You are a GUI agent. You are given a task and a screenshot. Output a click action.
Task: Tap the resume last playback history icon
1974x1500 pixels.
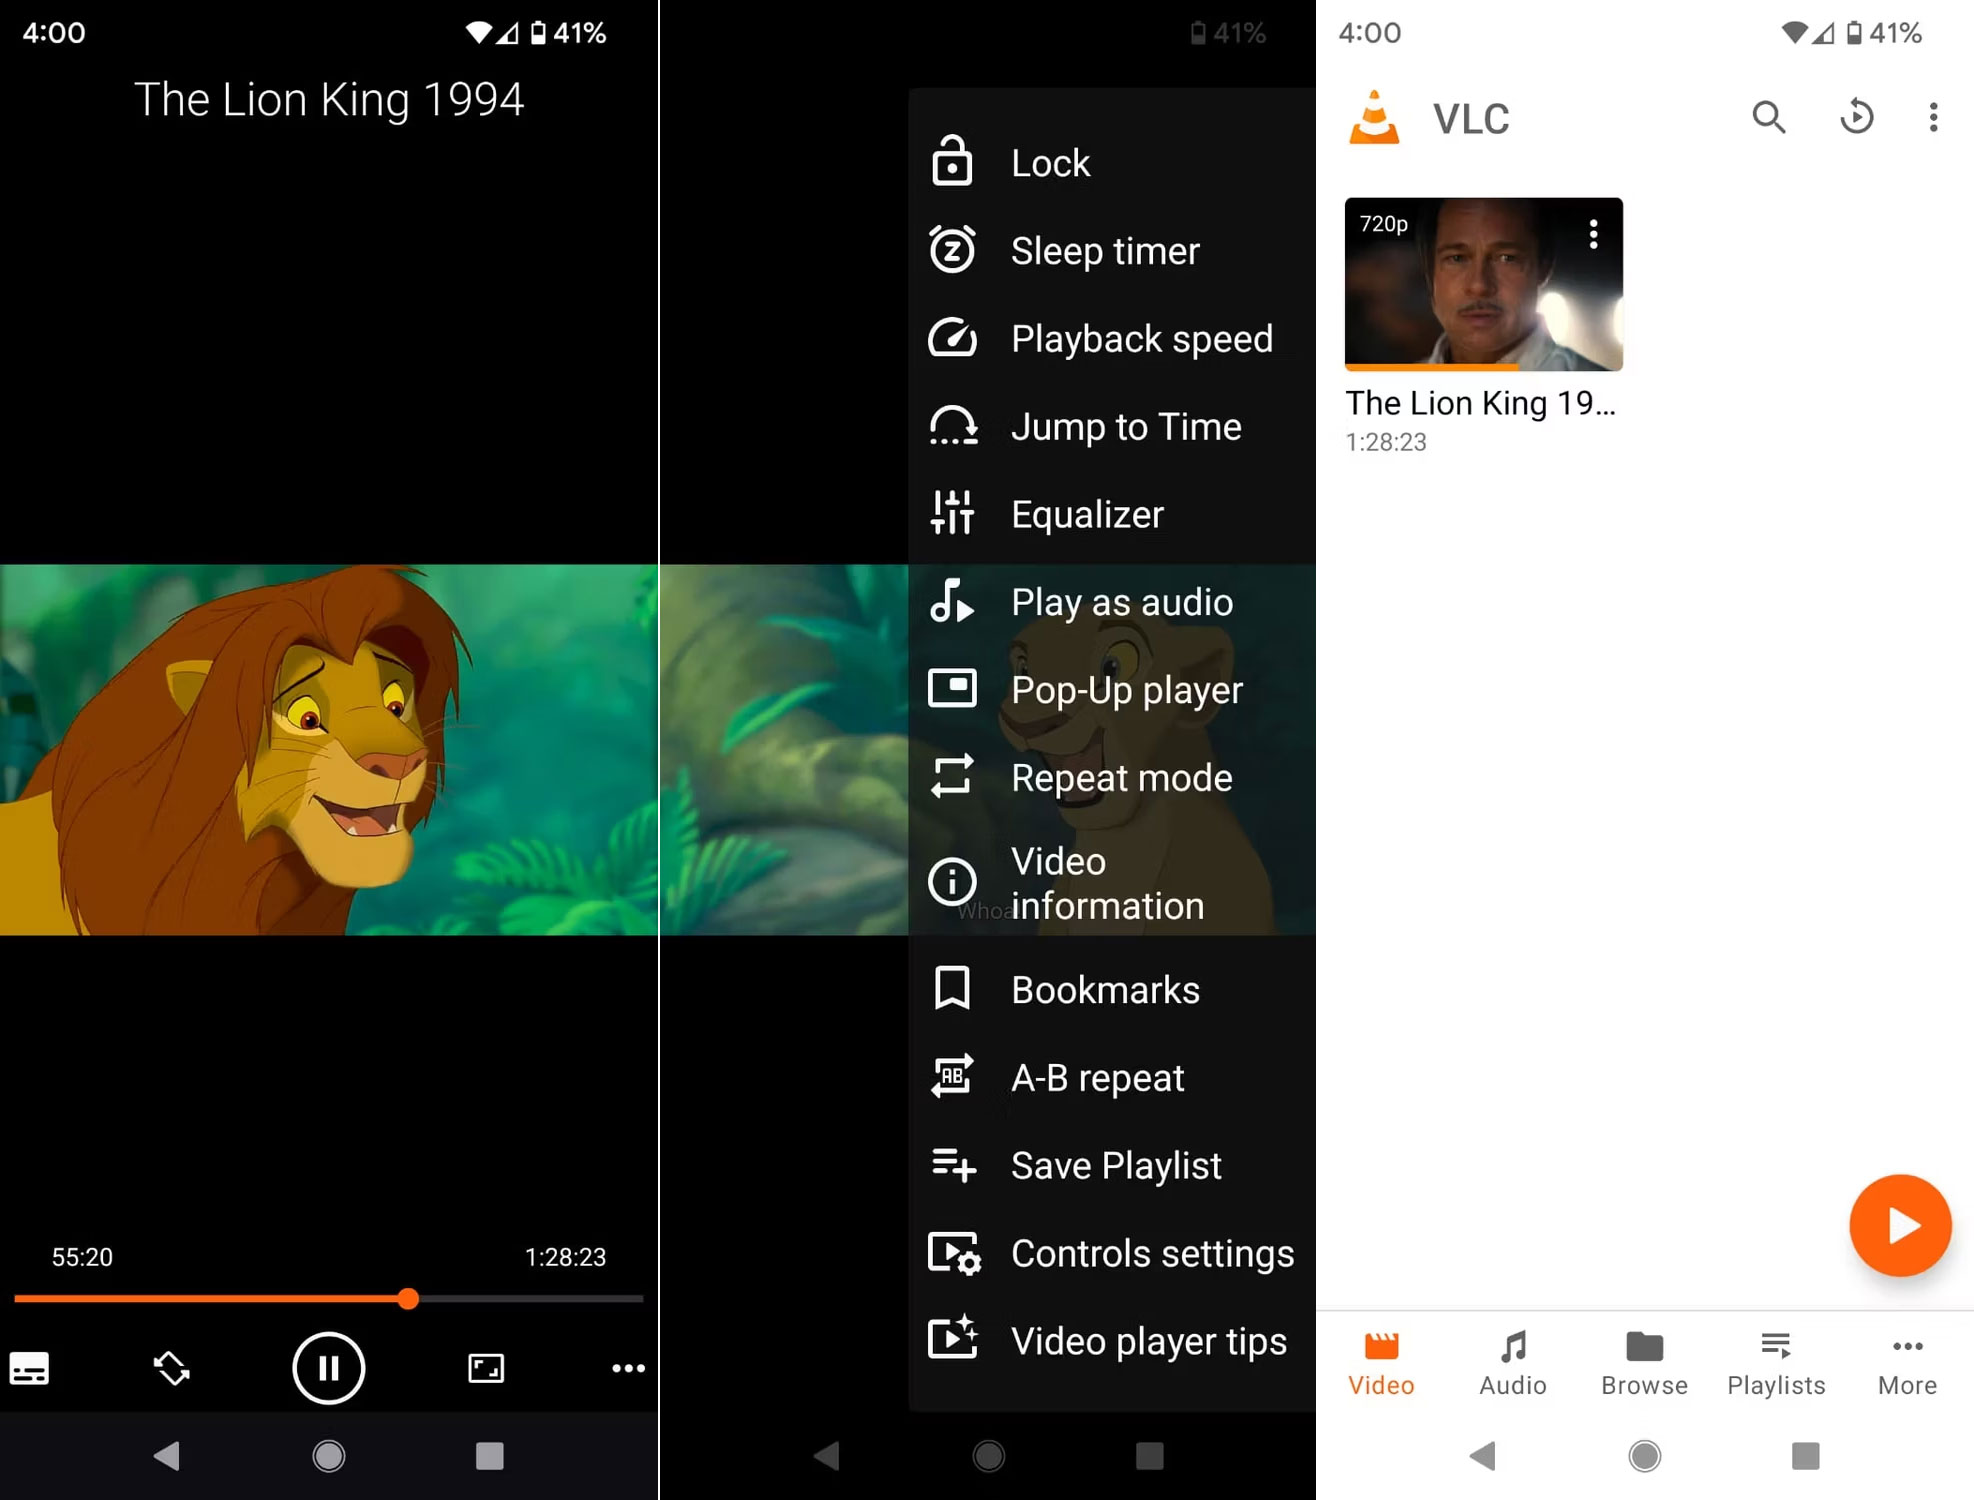tap(1856, 117)
